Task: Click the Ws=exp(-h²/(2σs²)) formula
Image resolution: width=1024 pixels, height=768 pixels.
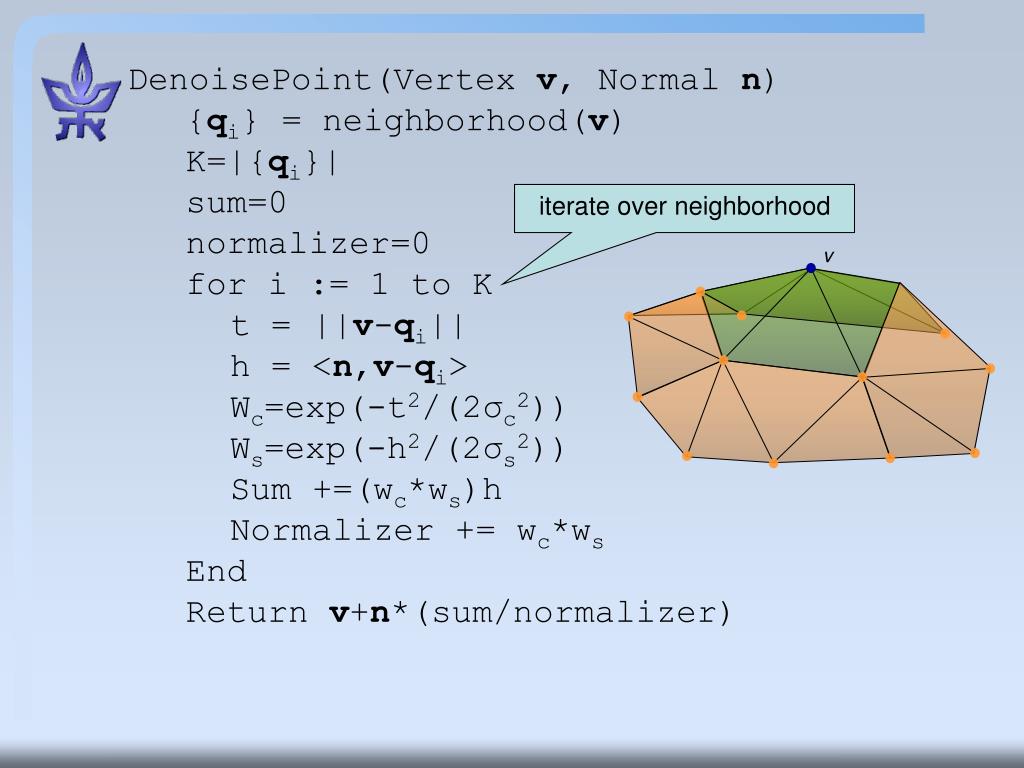Action: point(397,450)
